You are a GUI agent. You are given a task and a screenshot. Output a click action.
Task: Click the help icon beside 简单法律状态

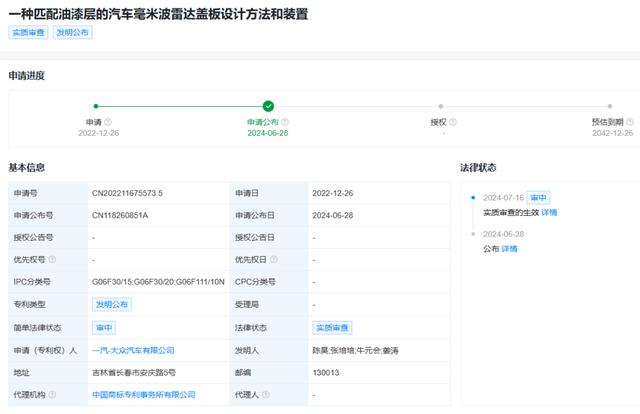click(68, 328)
